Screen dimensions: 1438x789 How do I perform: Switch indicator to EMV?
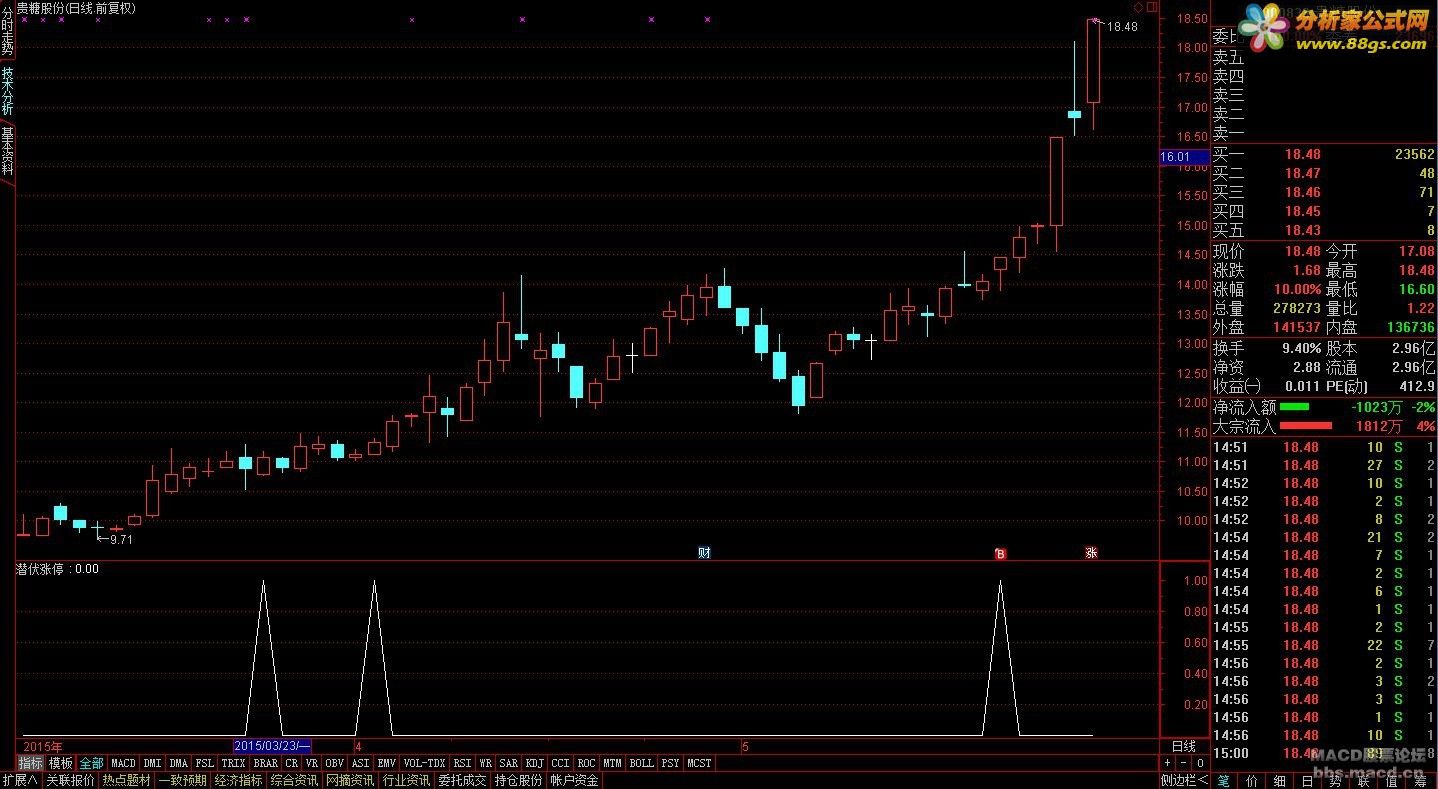coord(387,763)
